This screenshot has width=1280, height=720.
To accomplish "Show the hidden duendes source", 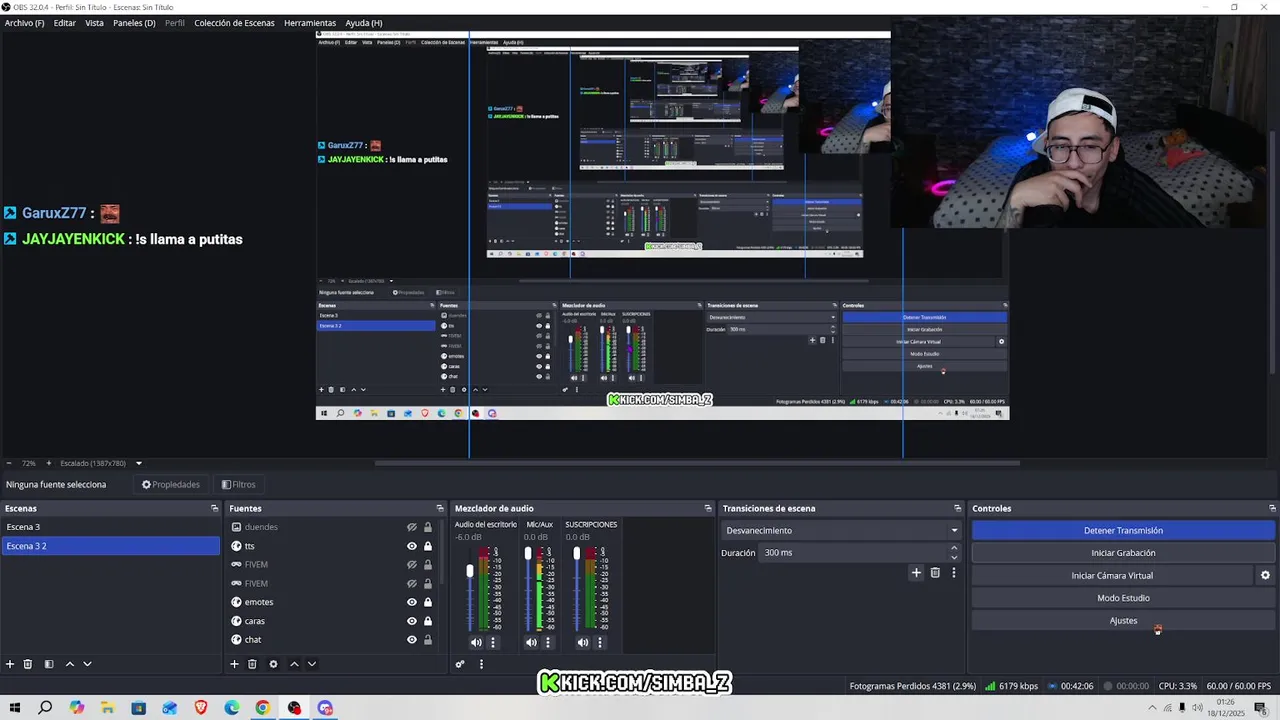I will click(411, 527).
